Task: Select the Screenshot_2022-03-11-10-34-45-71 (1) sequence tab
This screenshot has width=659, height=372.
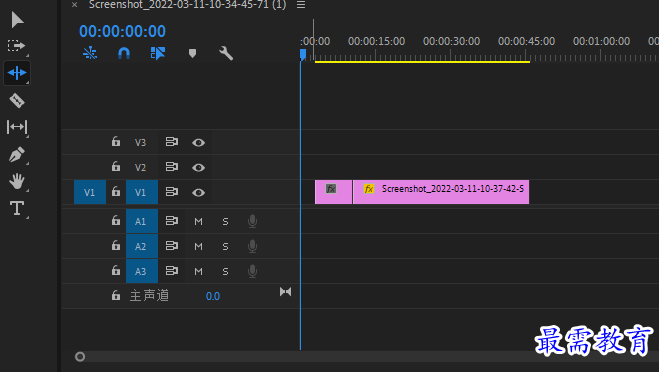Action: coord(187,5)
